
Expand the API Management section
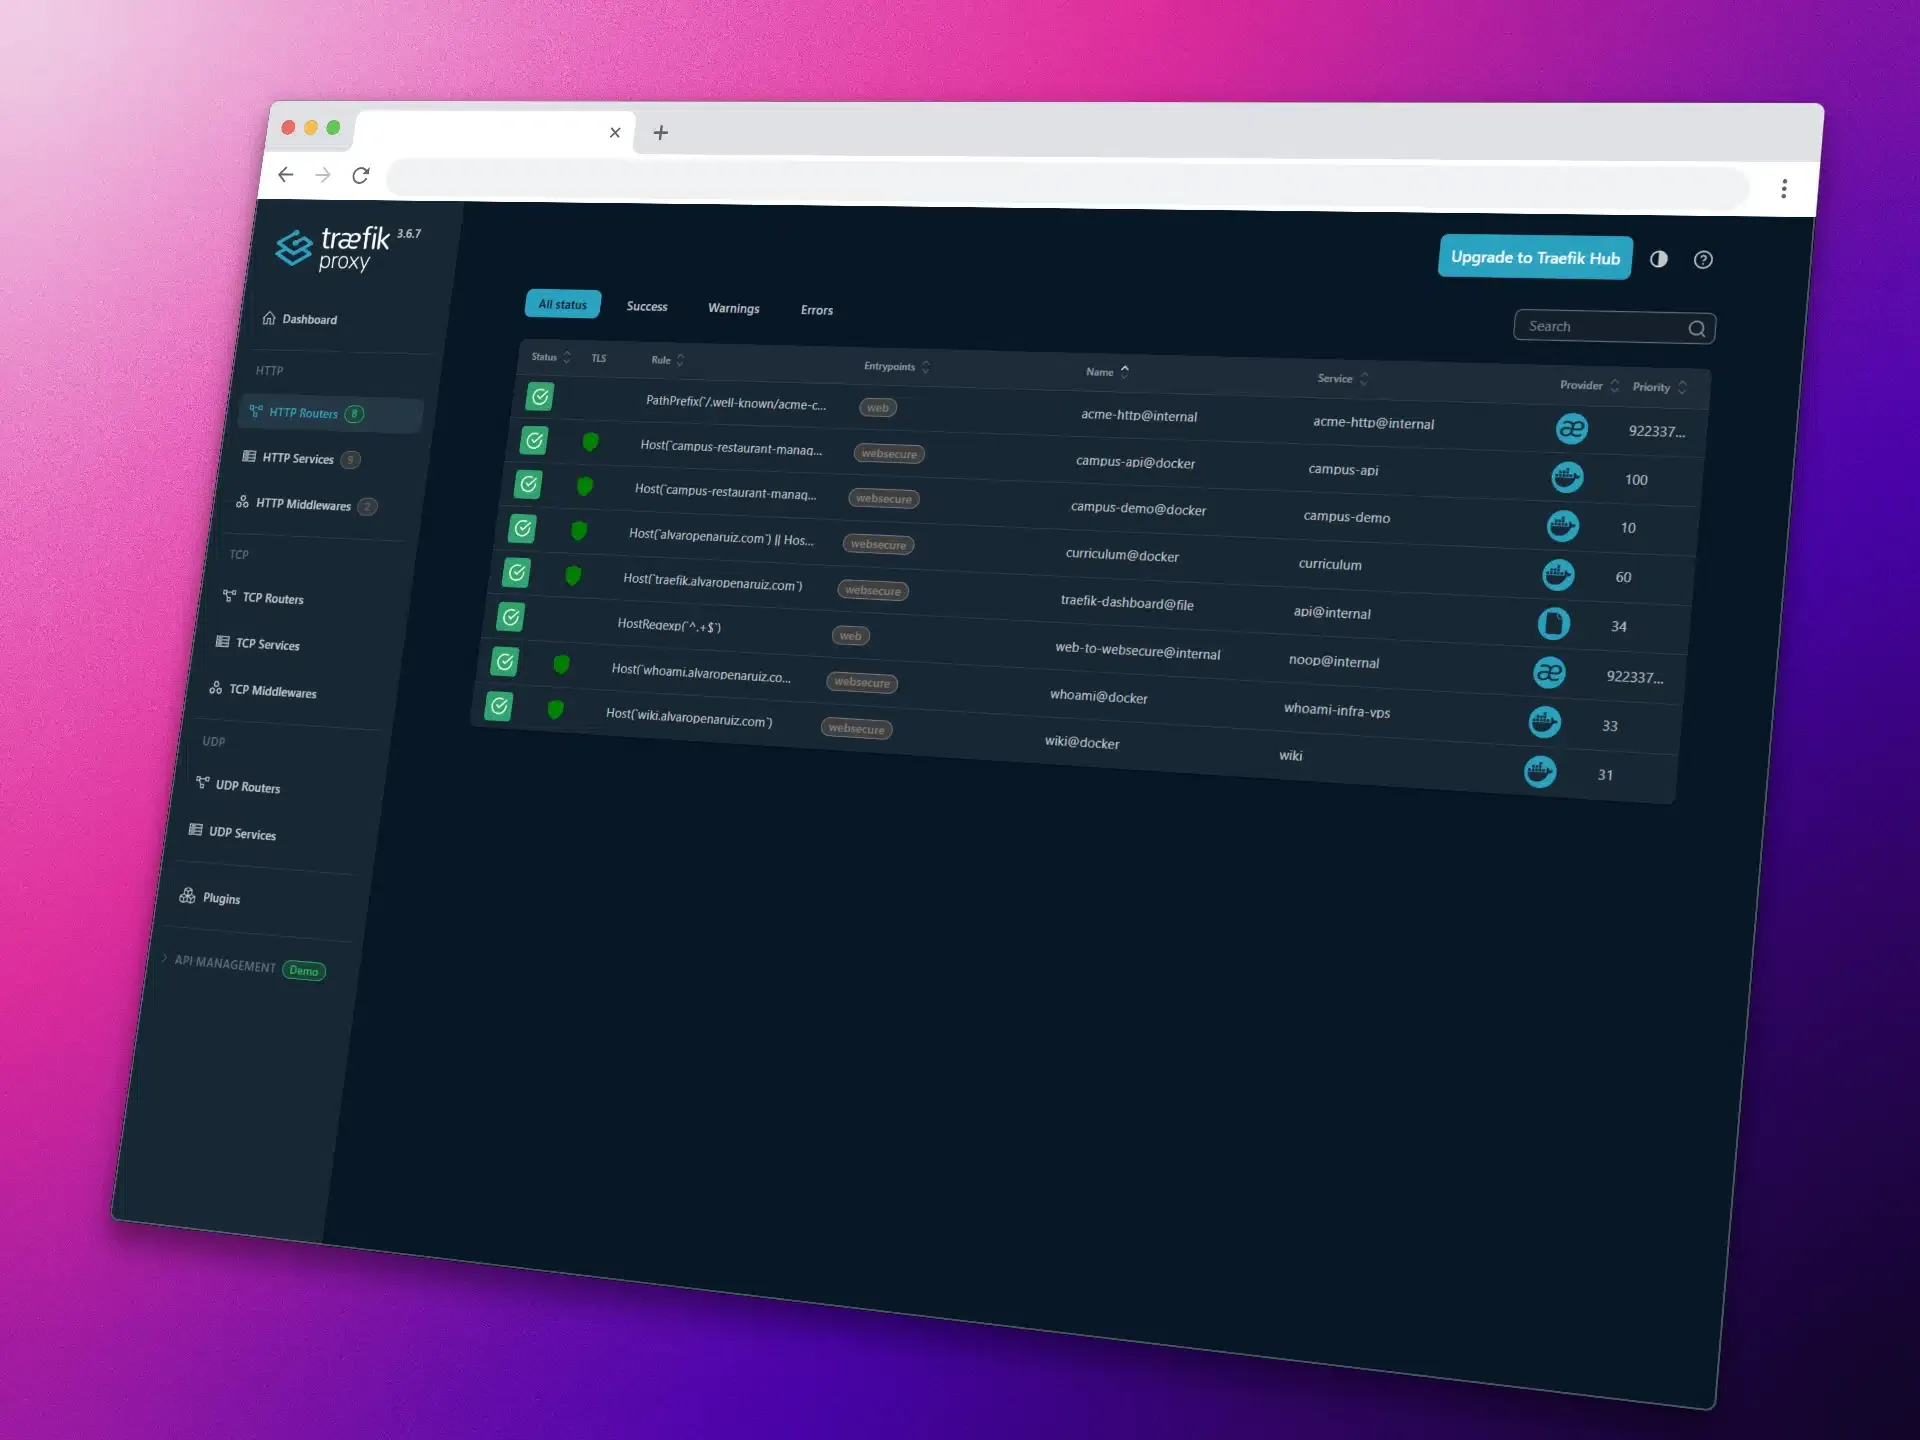[x=225, y=966]
